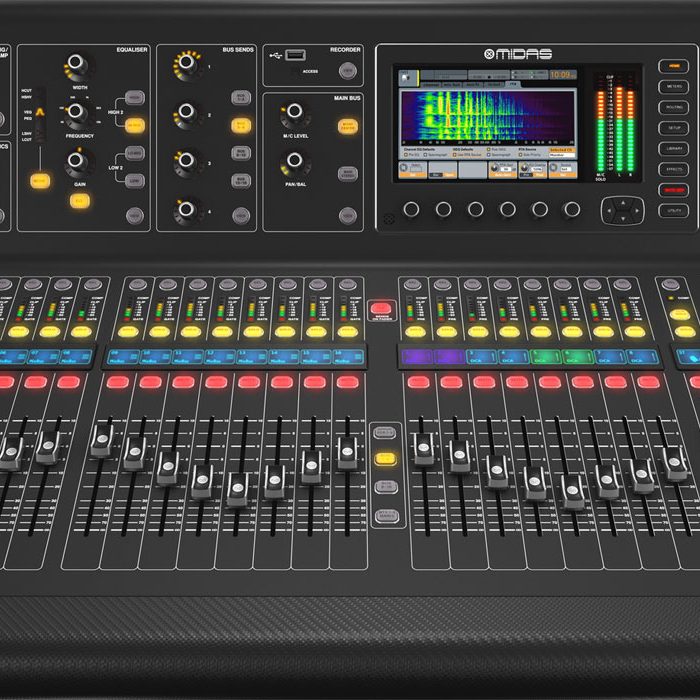Viewport: 700px width, 700px height.
Task: Select the LO MID equaliser band button
Action: [x=134, y=153]
